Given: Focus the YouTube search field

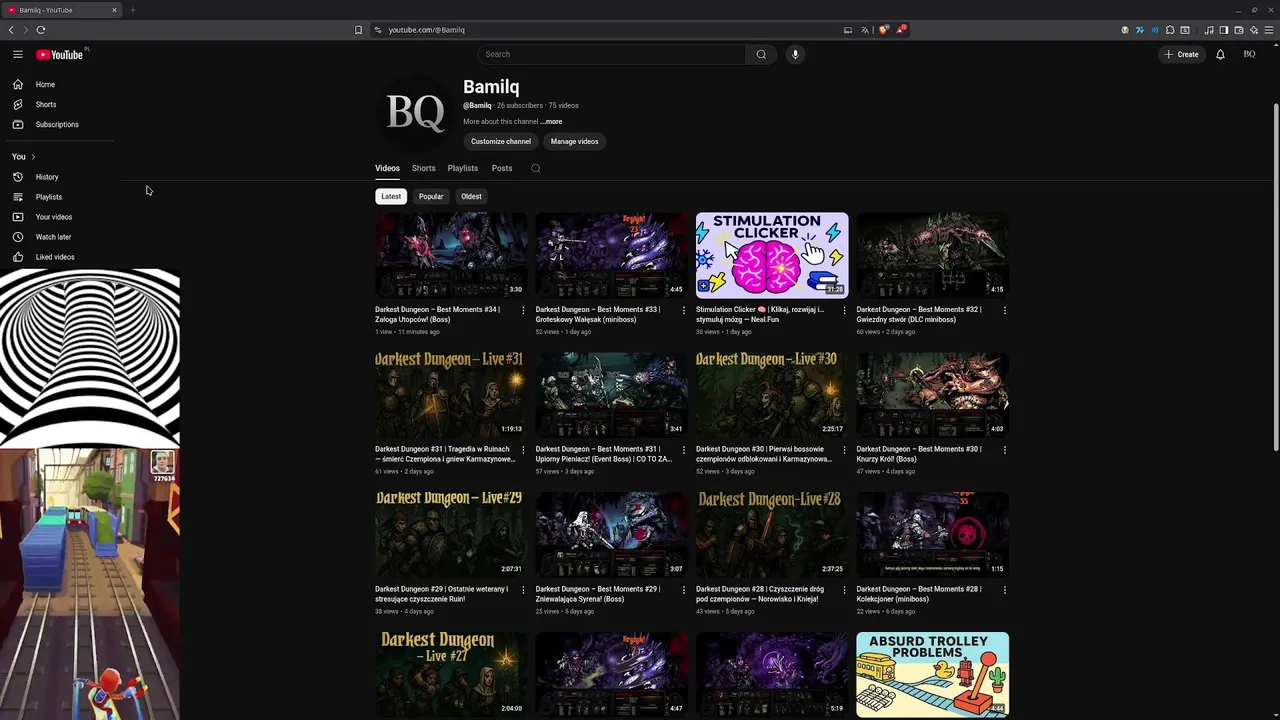Looking at the screenshot, I should tap(611, 54).
